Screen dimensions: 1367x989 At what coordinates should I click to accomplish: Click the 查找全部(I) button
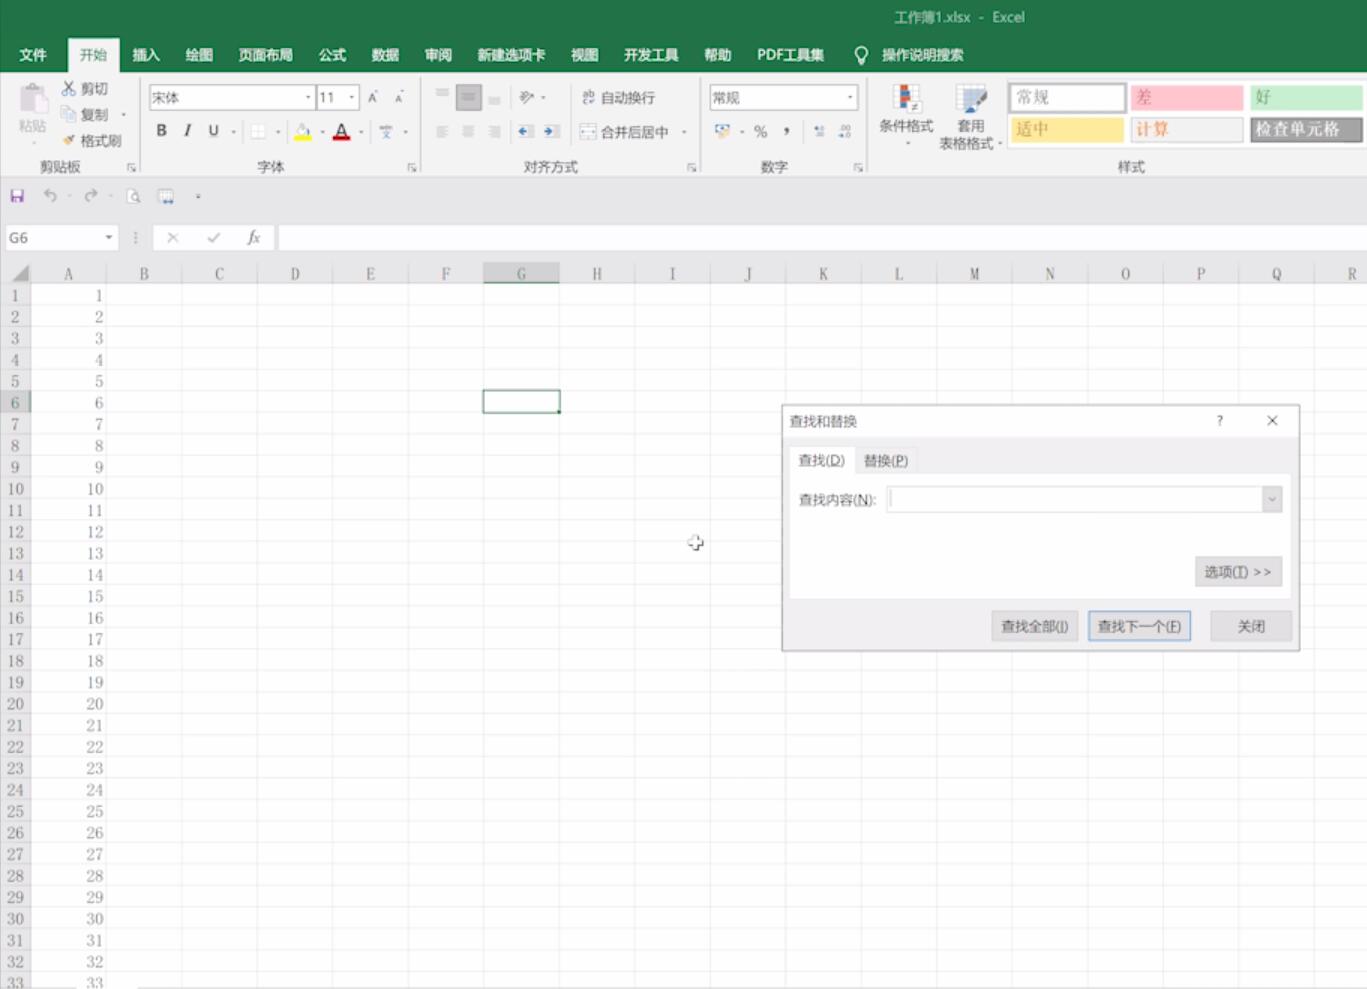pos(1034,626)
